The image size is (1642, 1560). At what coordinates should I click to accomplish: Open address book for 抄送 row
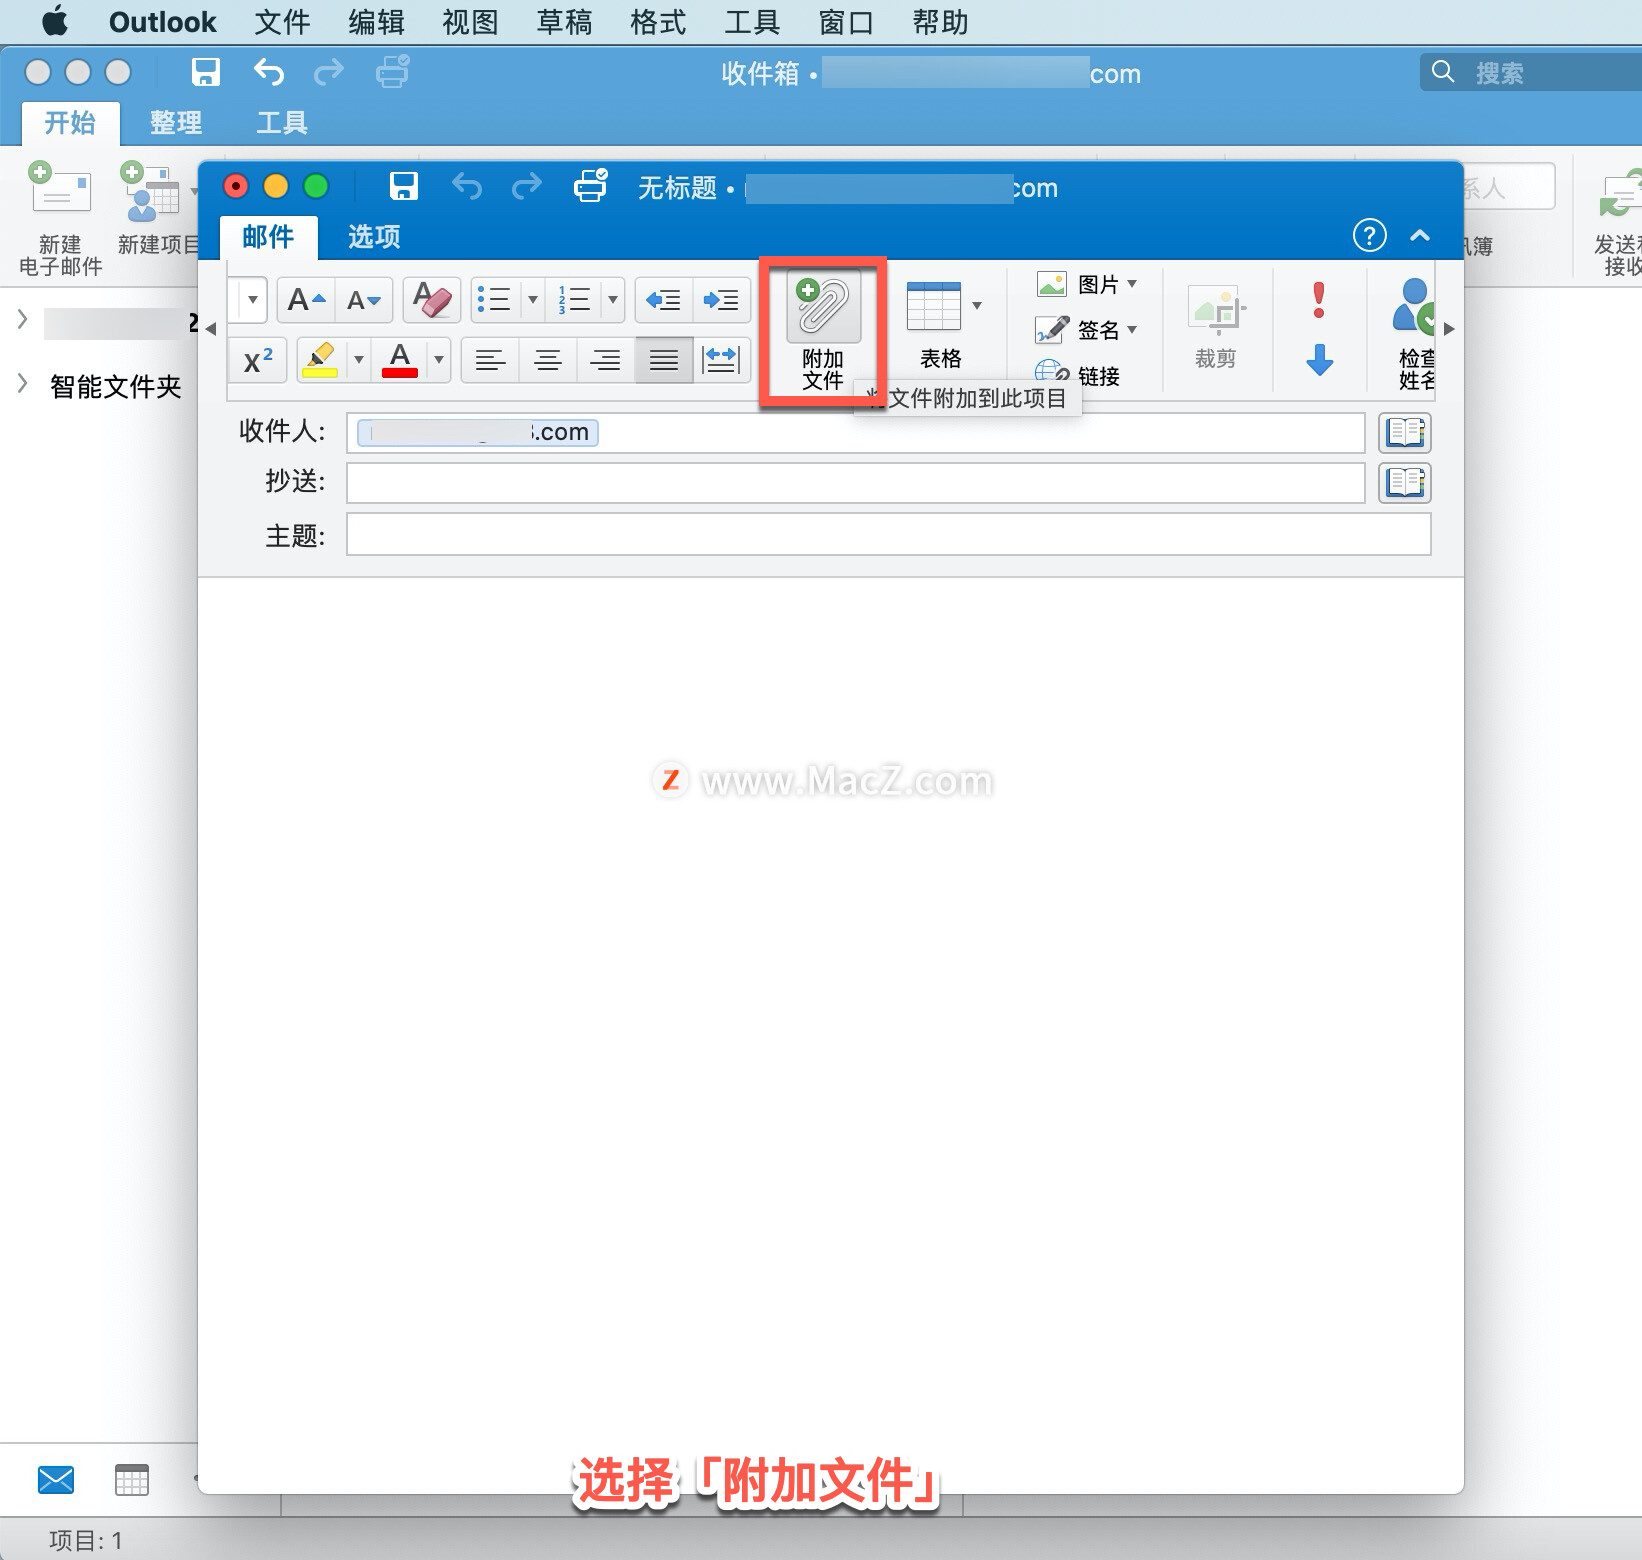(1405, 483)
